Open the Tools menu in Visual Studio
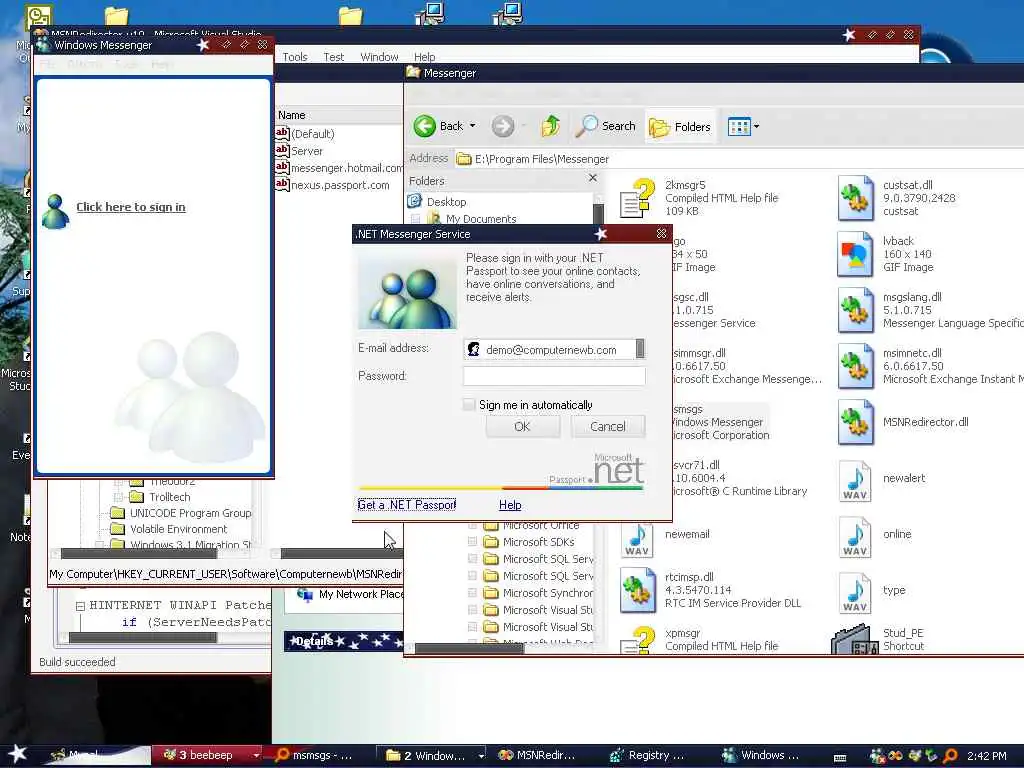1024x768 pixels. tap(295, 57)
